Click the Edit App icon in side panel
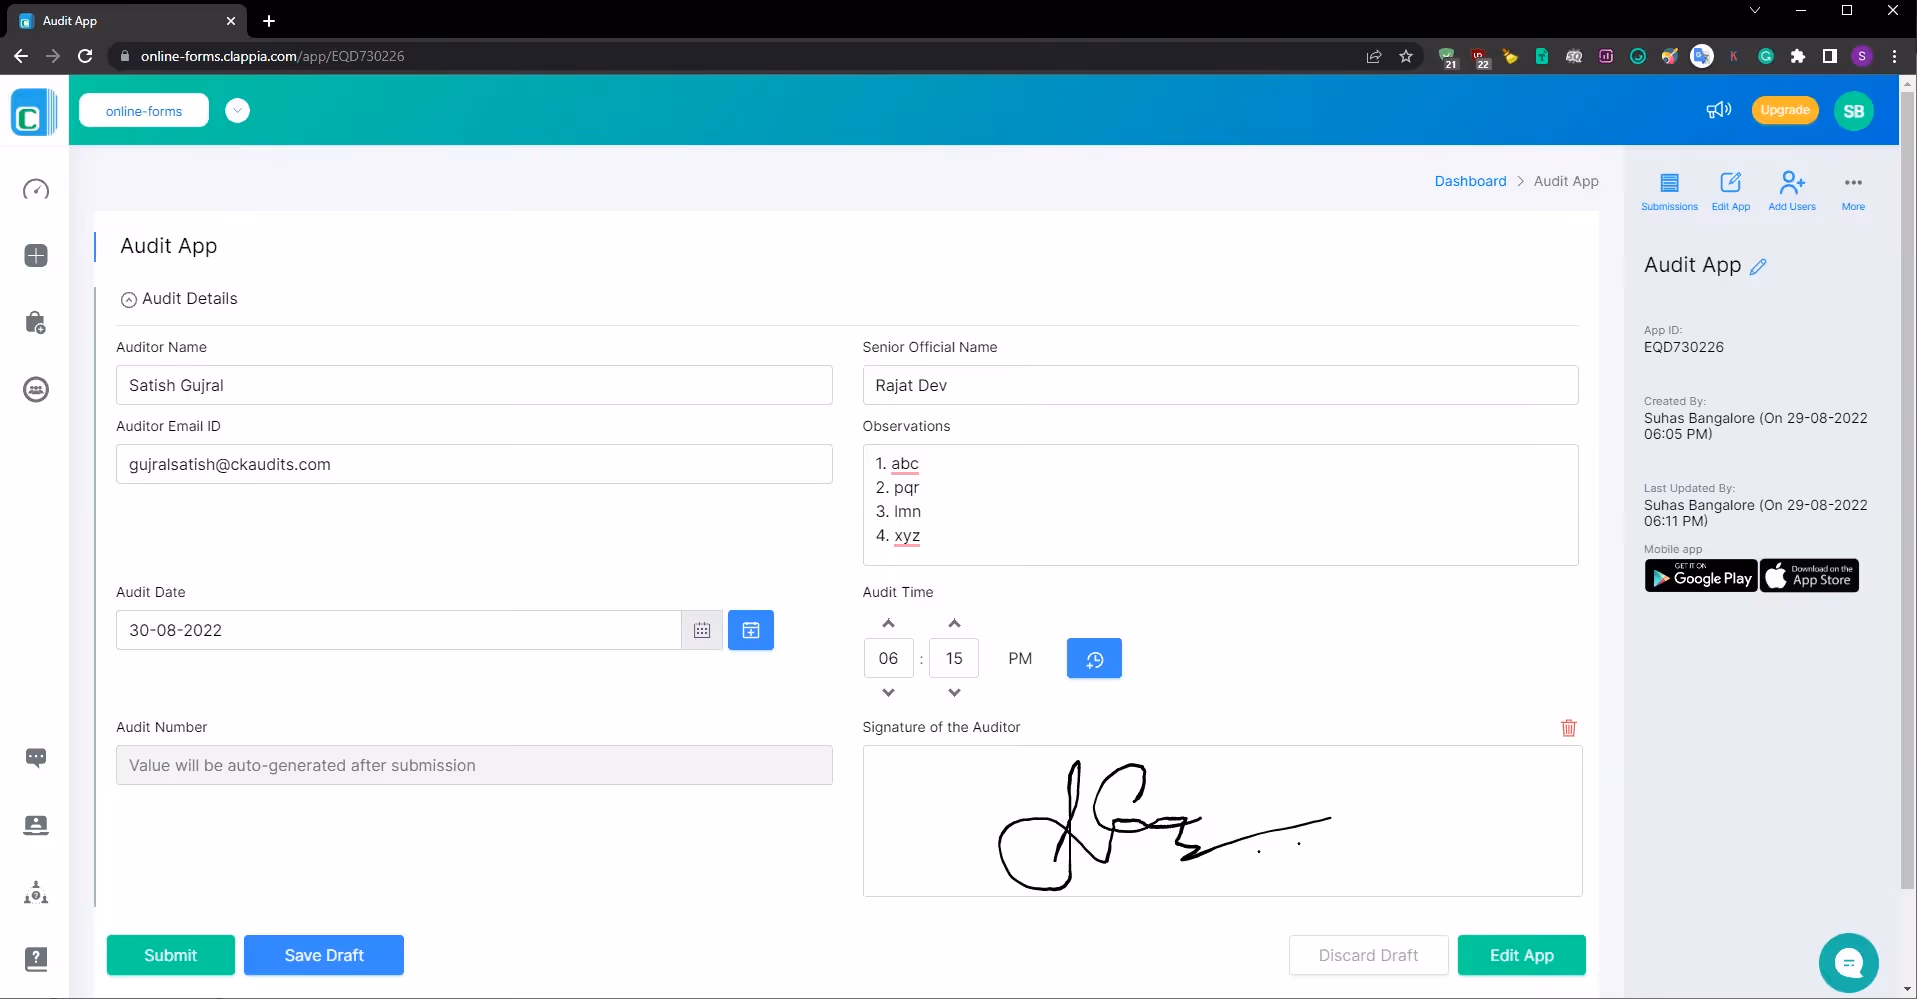1917x999 pixels. (x=1731, y=191)
